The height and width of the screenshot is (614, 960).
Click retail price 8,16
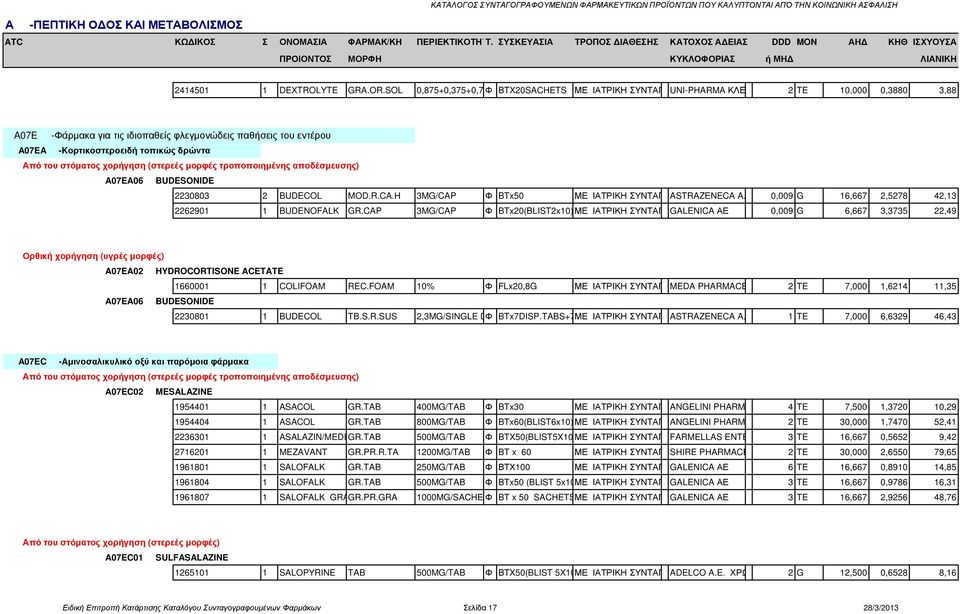(933, 573)
